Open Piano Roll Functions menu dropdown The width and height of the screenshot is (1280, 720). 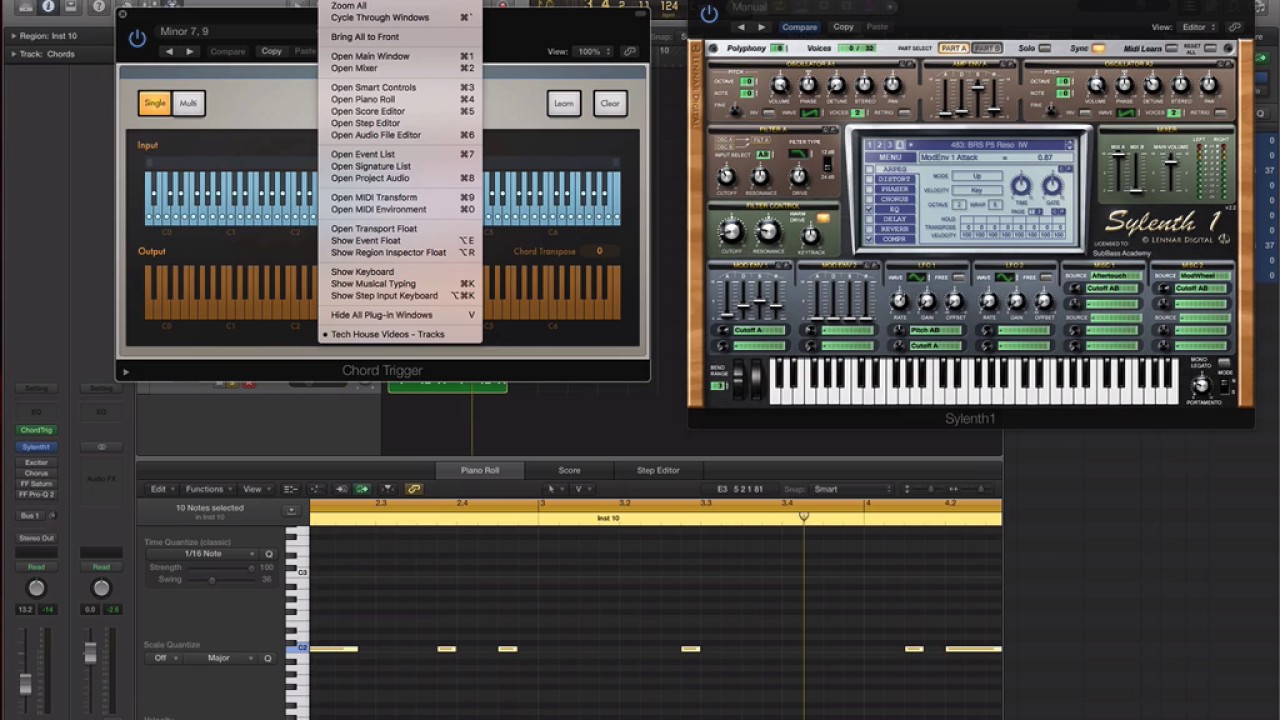[208, 489]
